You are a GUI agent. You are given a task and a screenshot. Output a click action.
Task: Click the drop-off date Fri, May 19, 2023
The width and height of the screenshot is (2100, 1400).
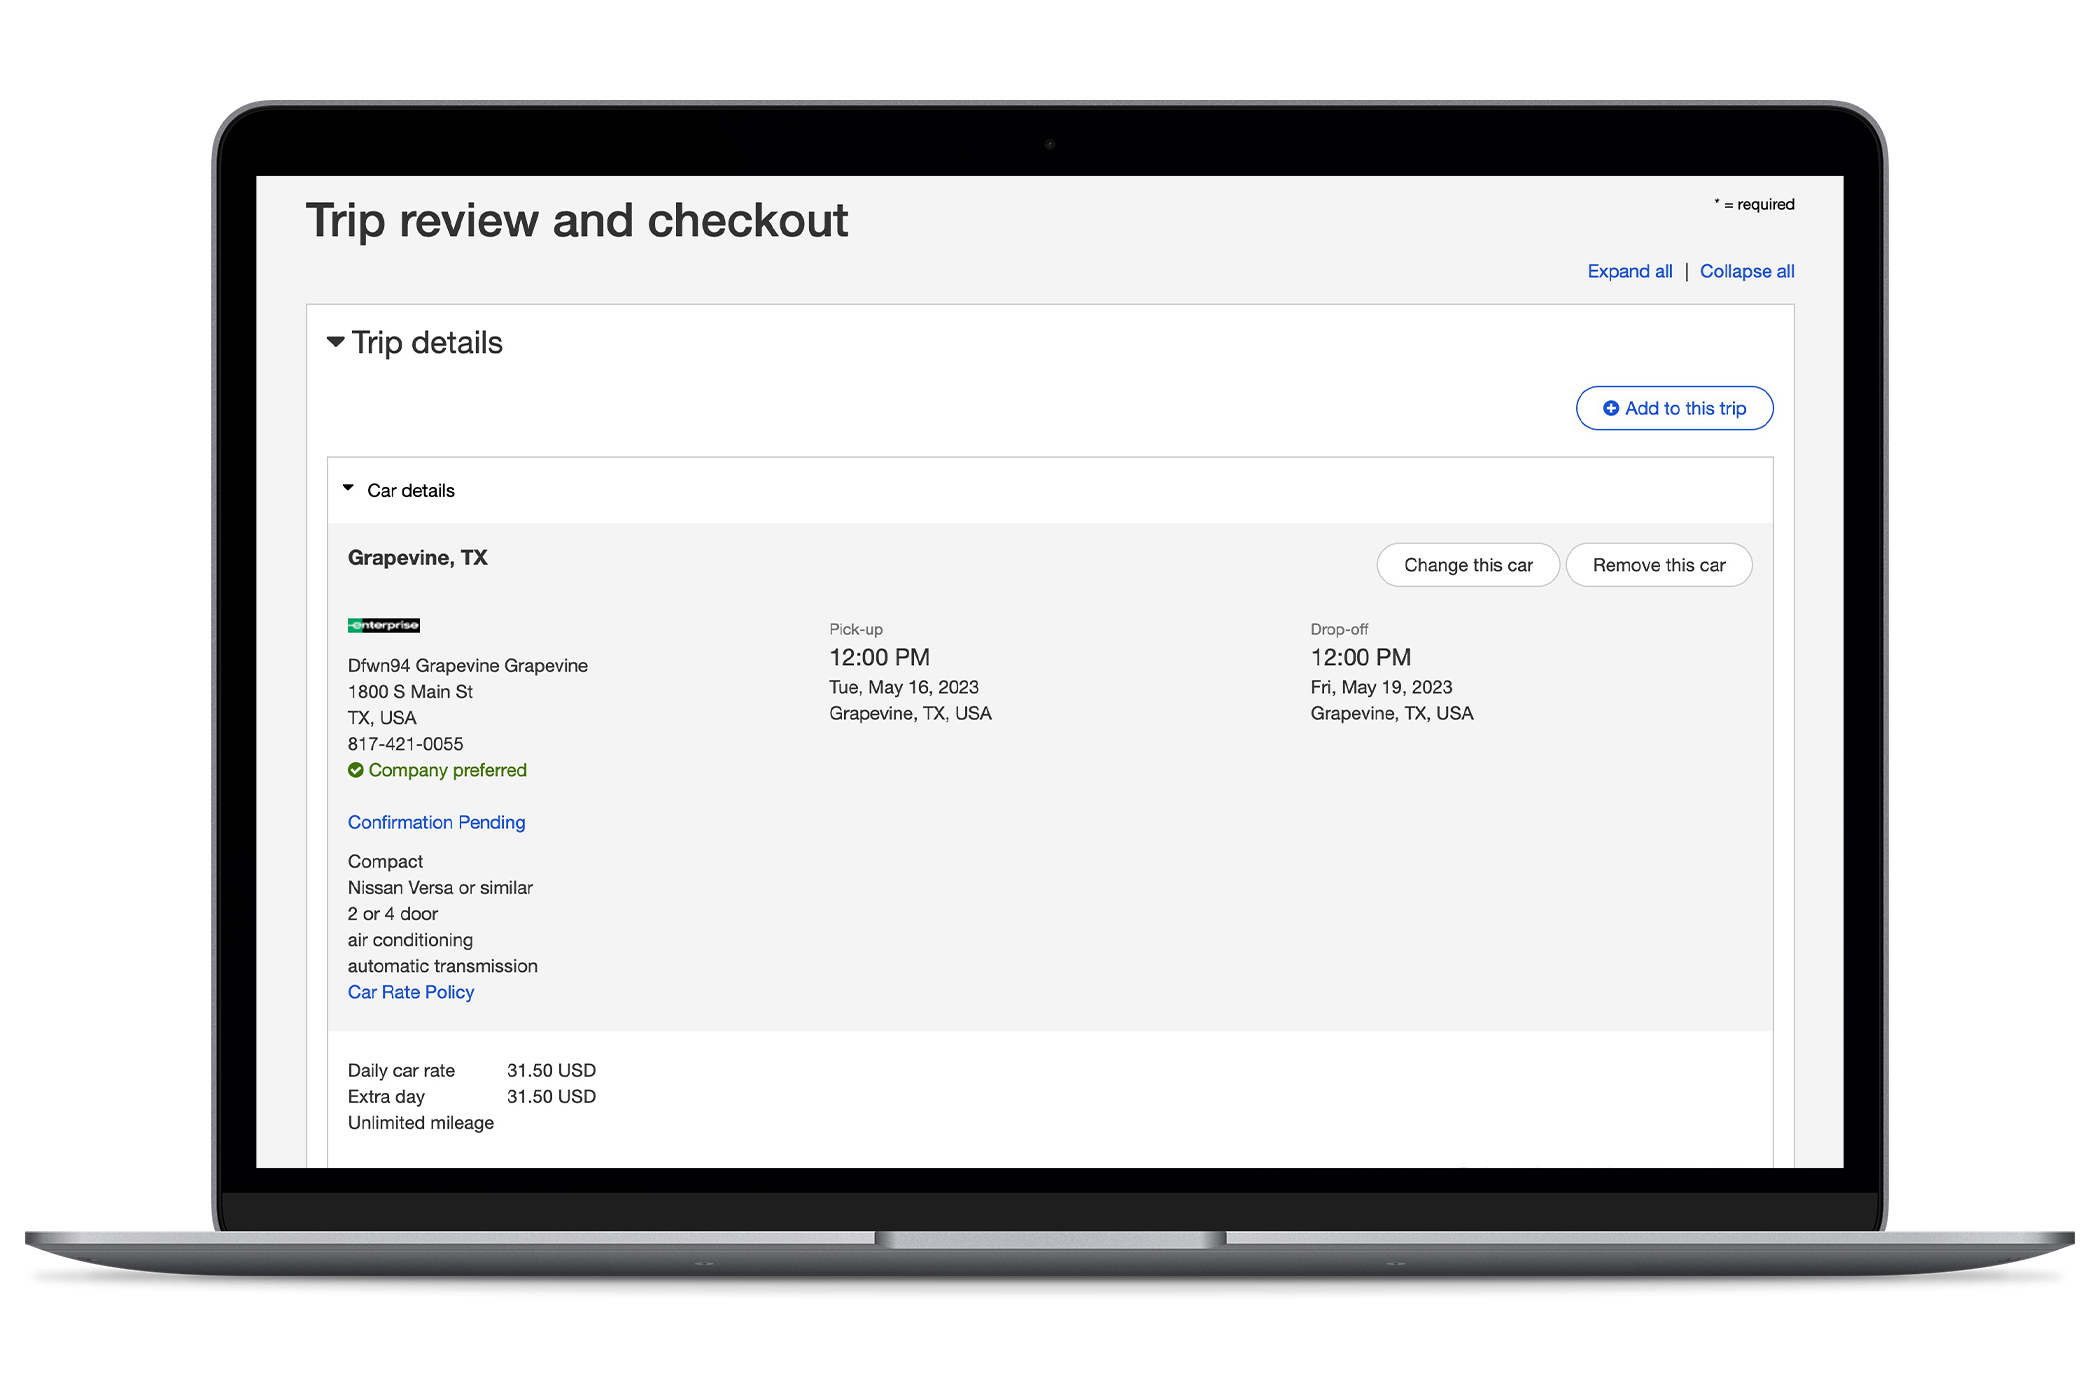1381,687
